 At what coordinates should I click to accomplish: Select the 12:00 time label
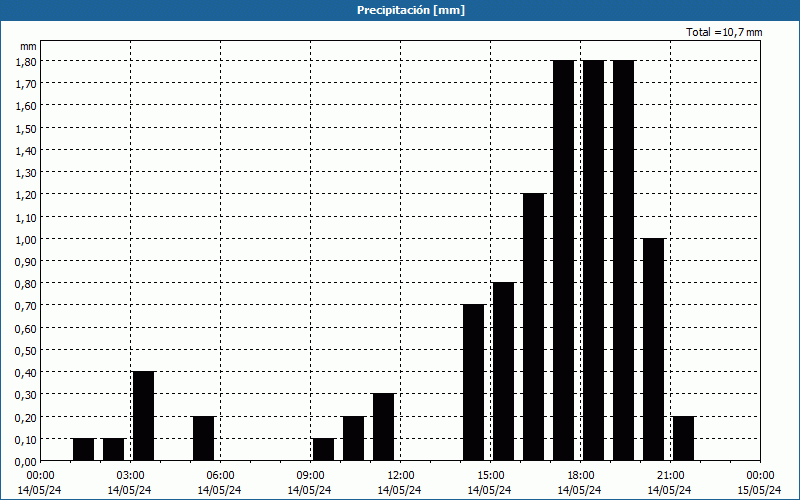[x=401, y=476]
